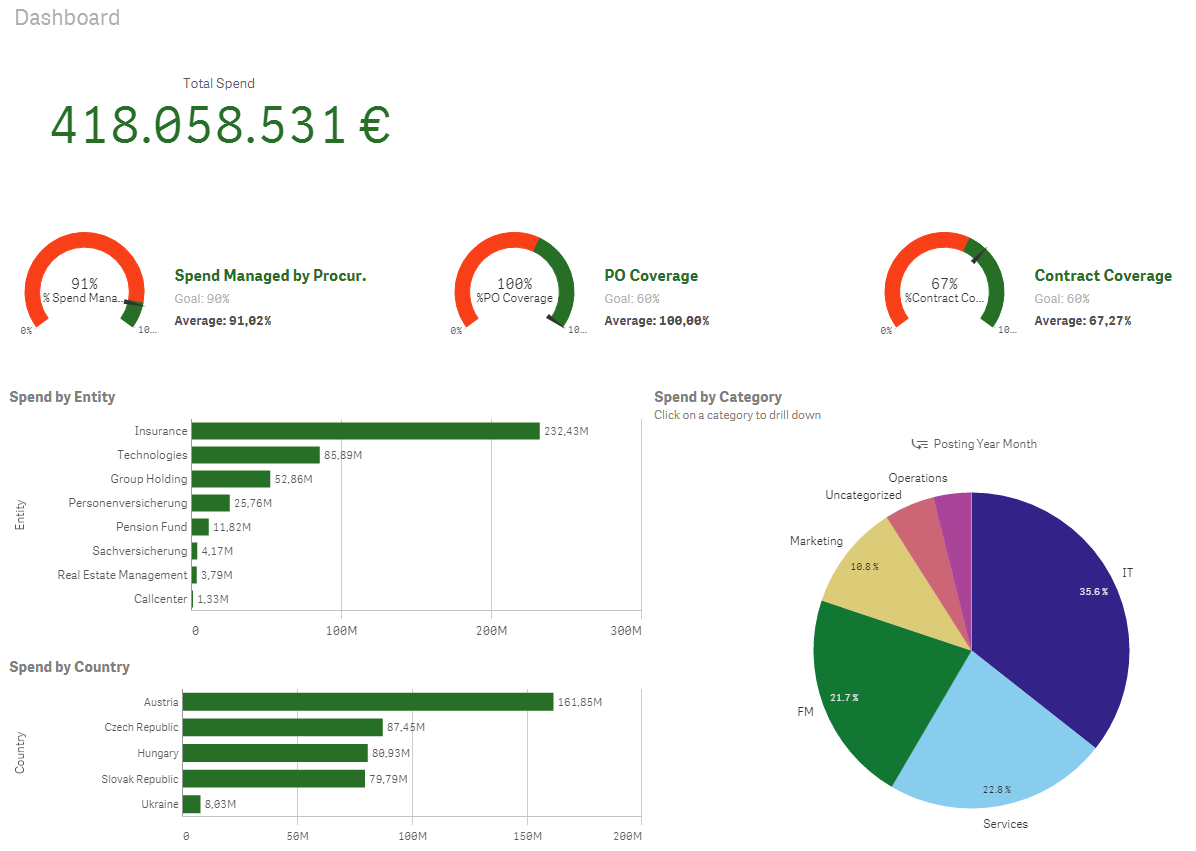Click the Ukraine country bar
1196x851 pixels.
pyautogui.click(x=191, y=804)
